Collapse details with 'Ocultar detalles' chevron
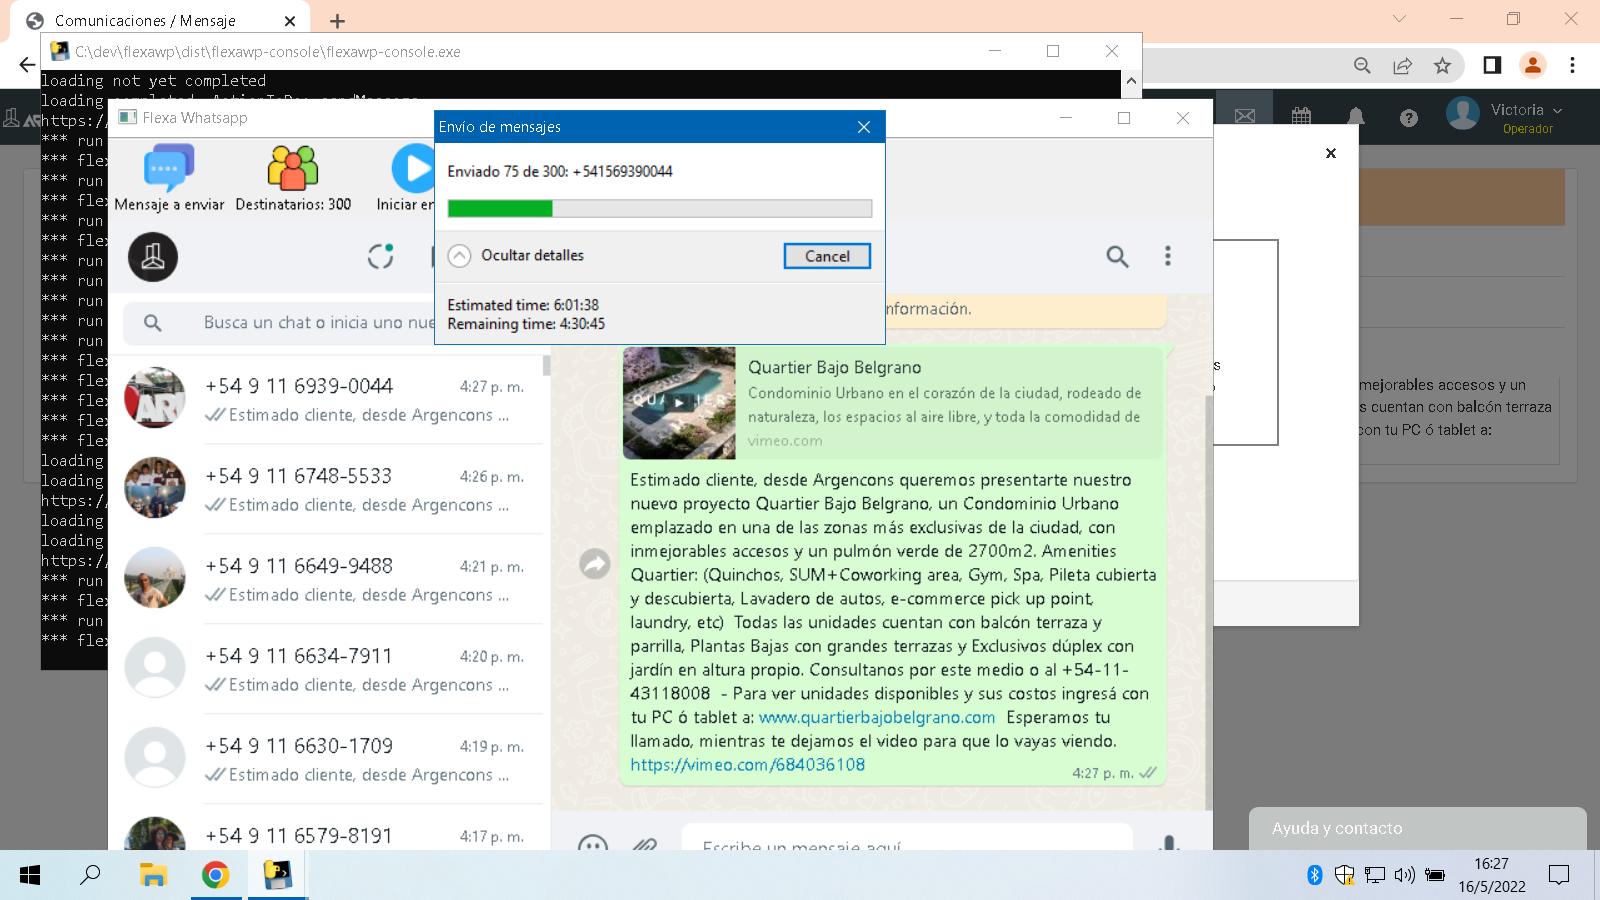 tap(459, 256)
